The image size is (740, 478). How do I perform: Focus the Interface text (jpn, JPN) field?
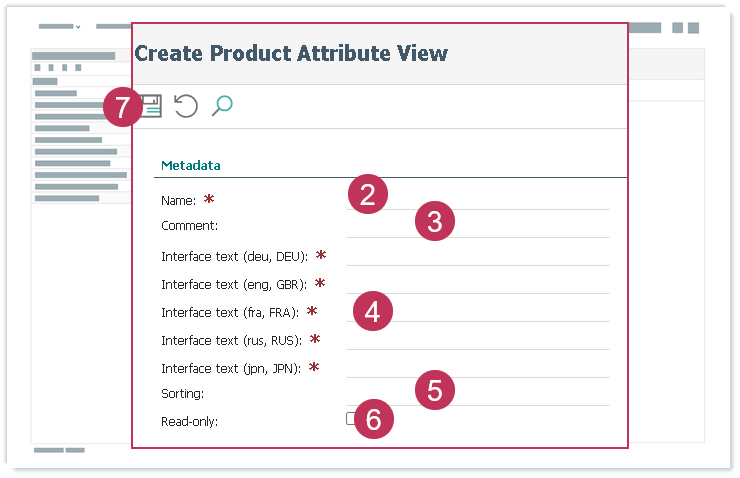point(478,368)
